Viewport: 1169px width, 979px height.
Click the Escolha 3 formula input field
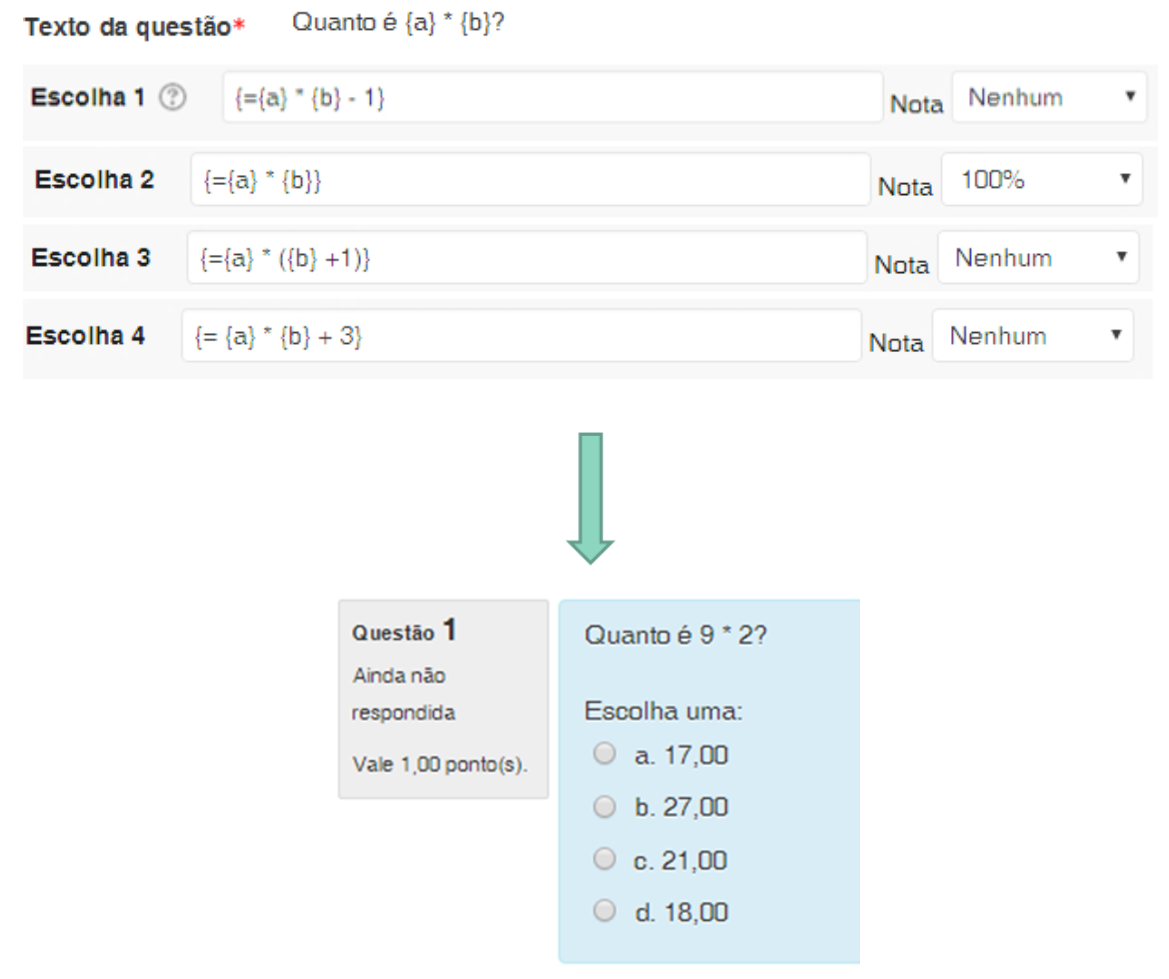click(x=526, y=259)
